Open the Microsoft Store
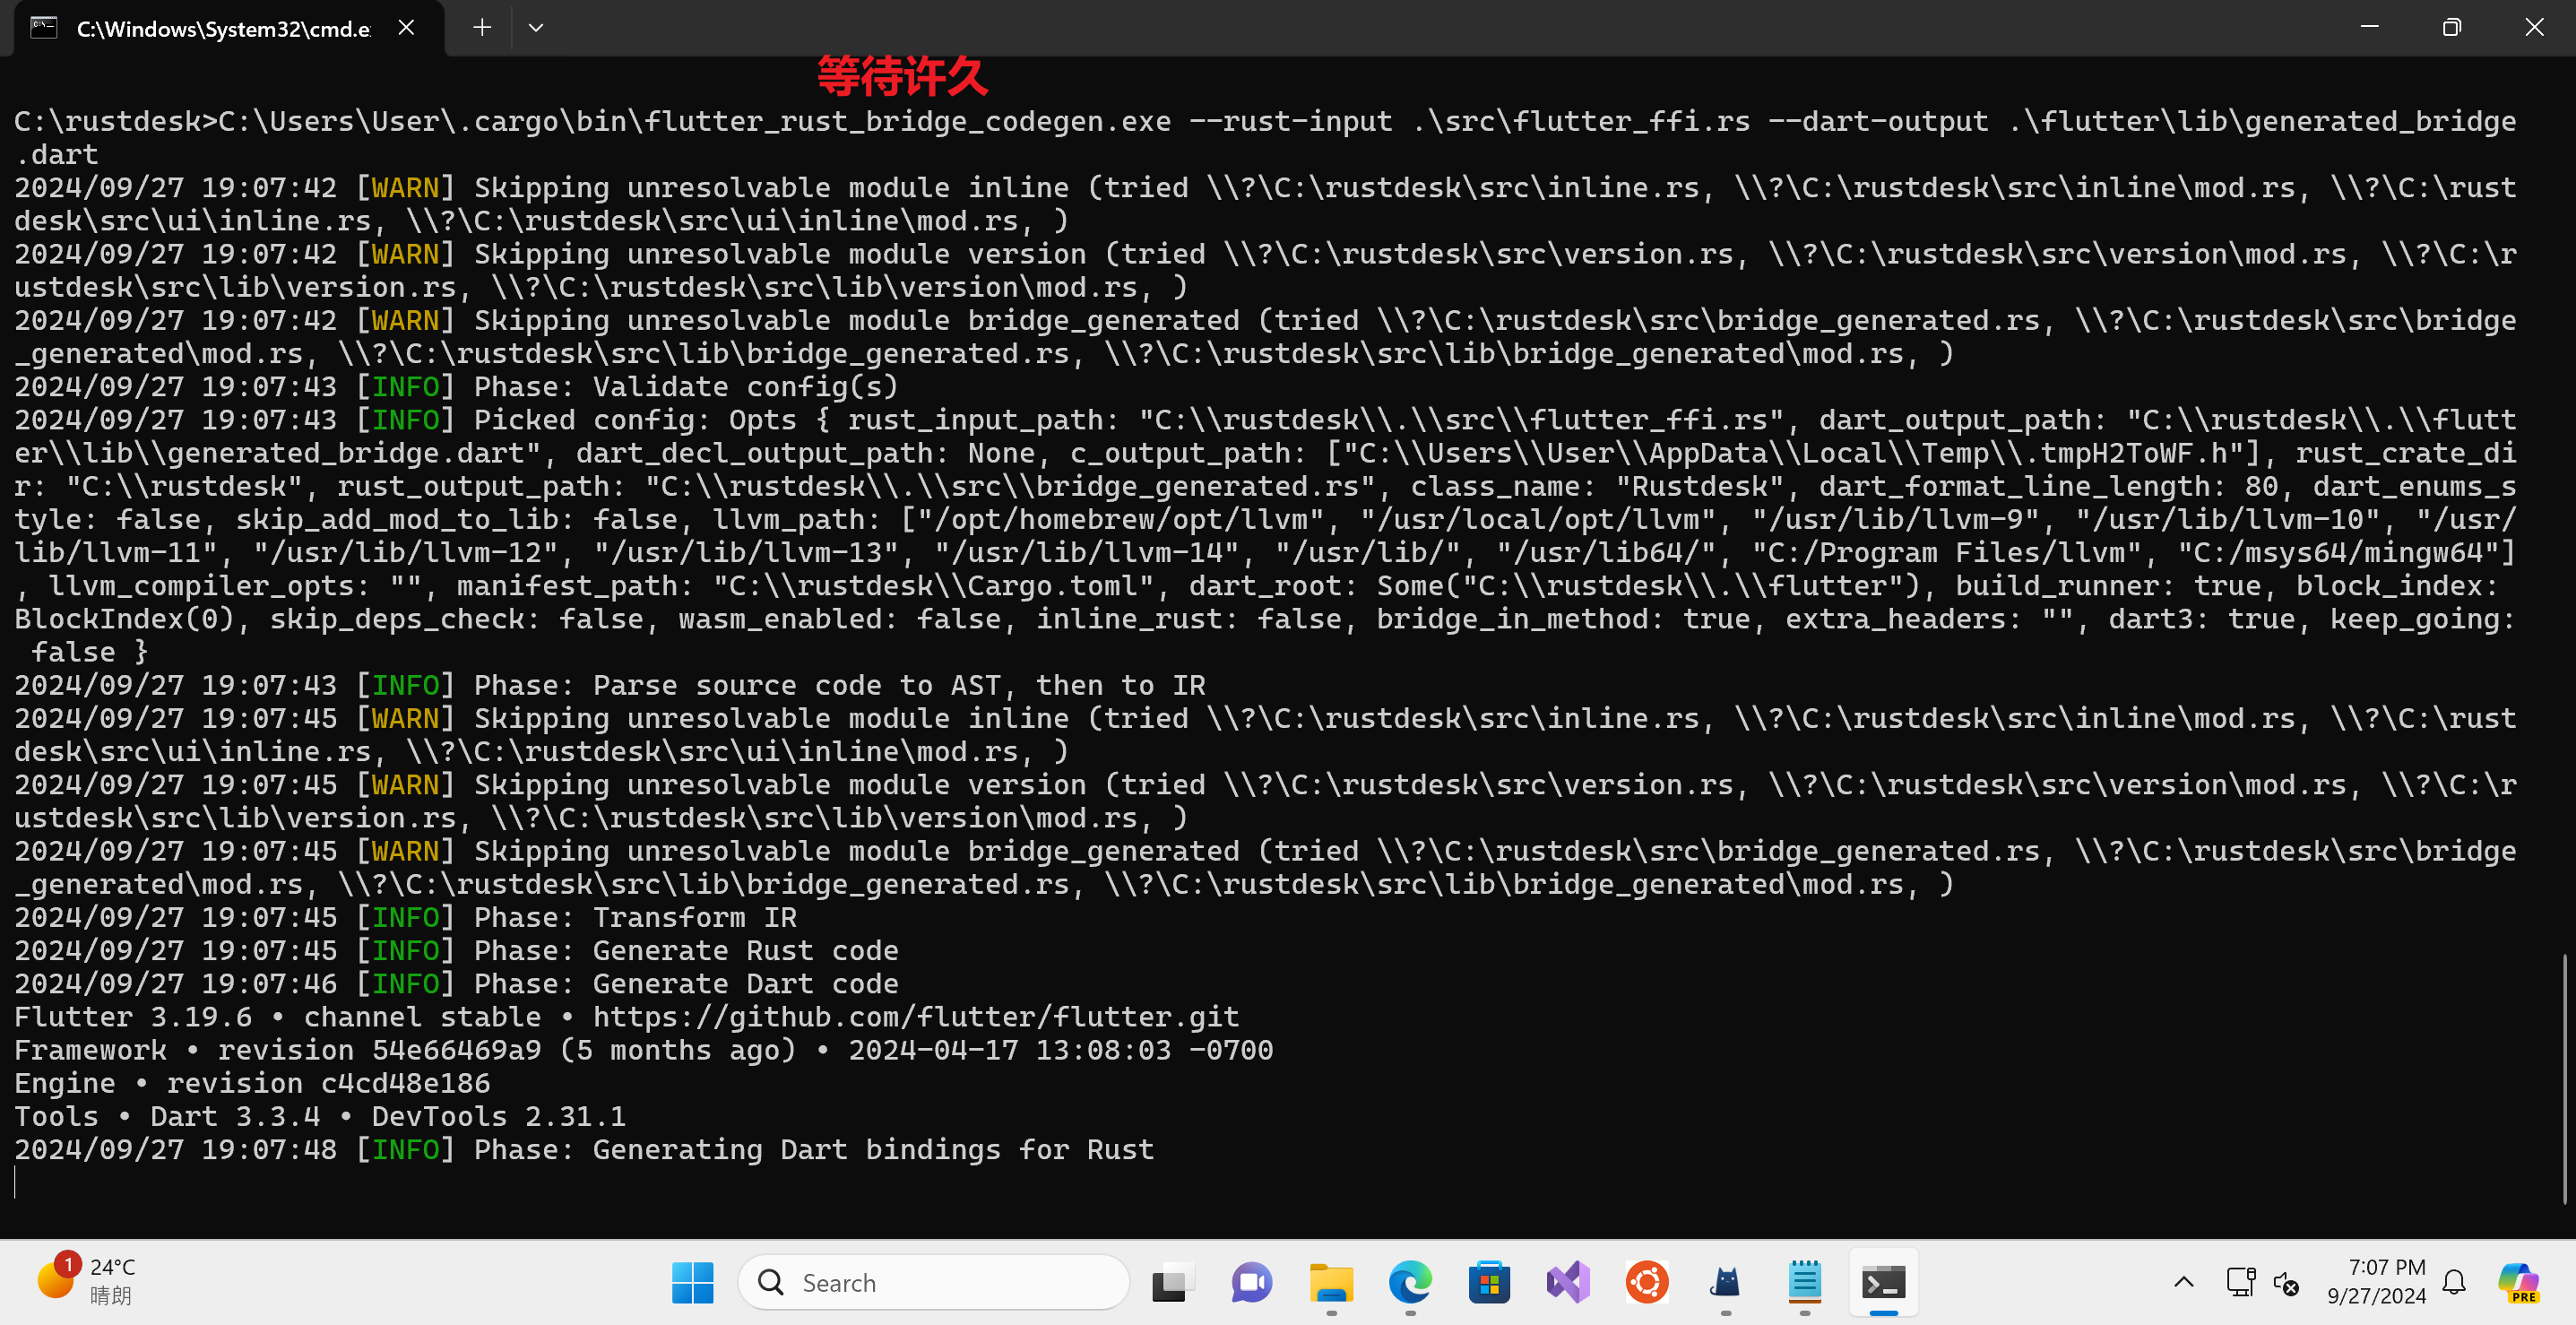The width and height of the screenshot is (2576, 1325). click(x=1489, y=1283)
